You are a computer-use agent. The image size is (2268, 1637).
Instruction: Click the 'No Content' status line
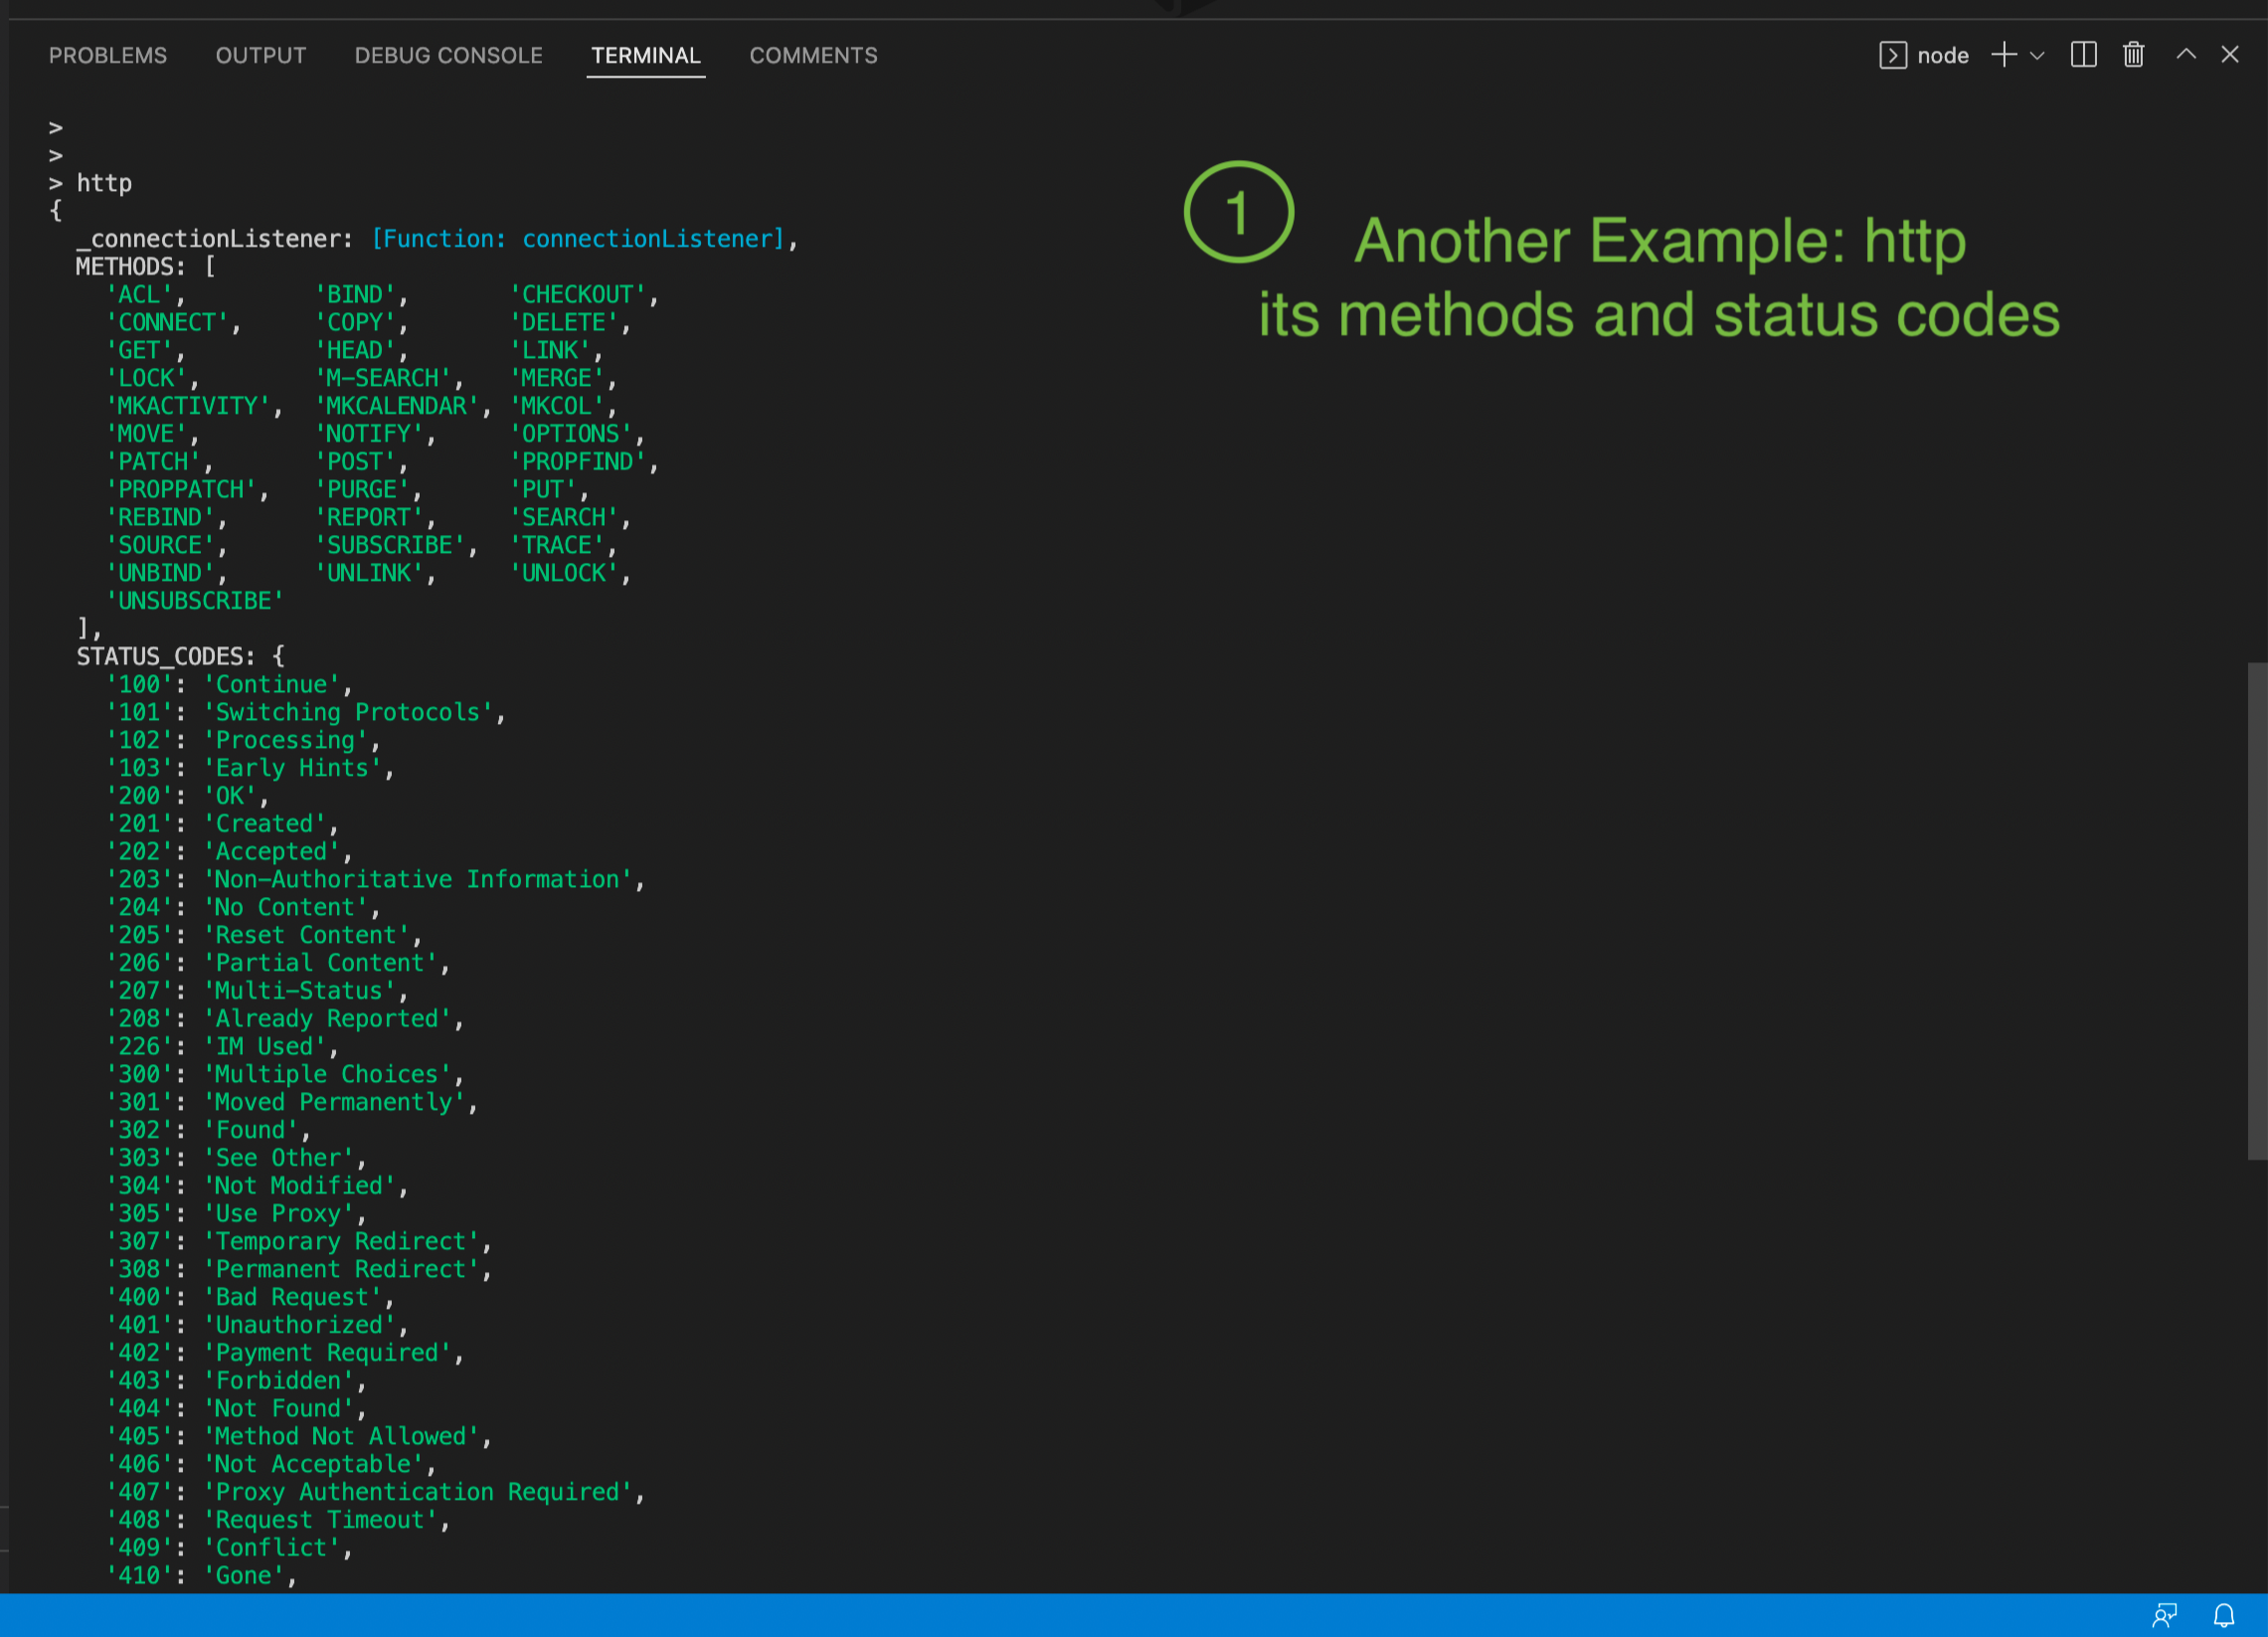click(243, 908)
